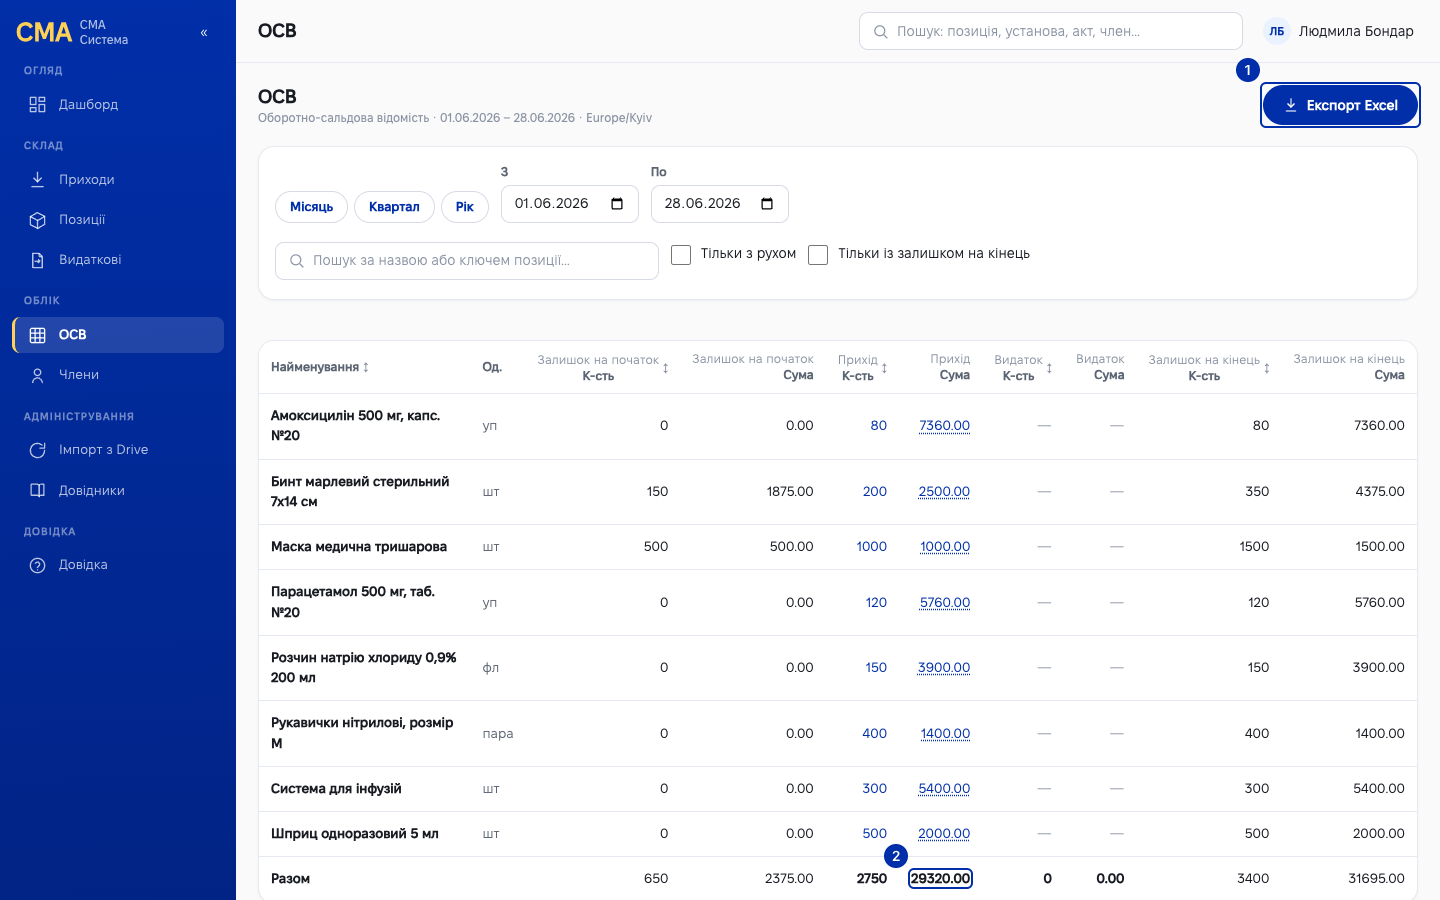
Task: Go to Позиції section
Action: coord(118,219)
